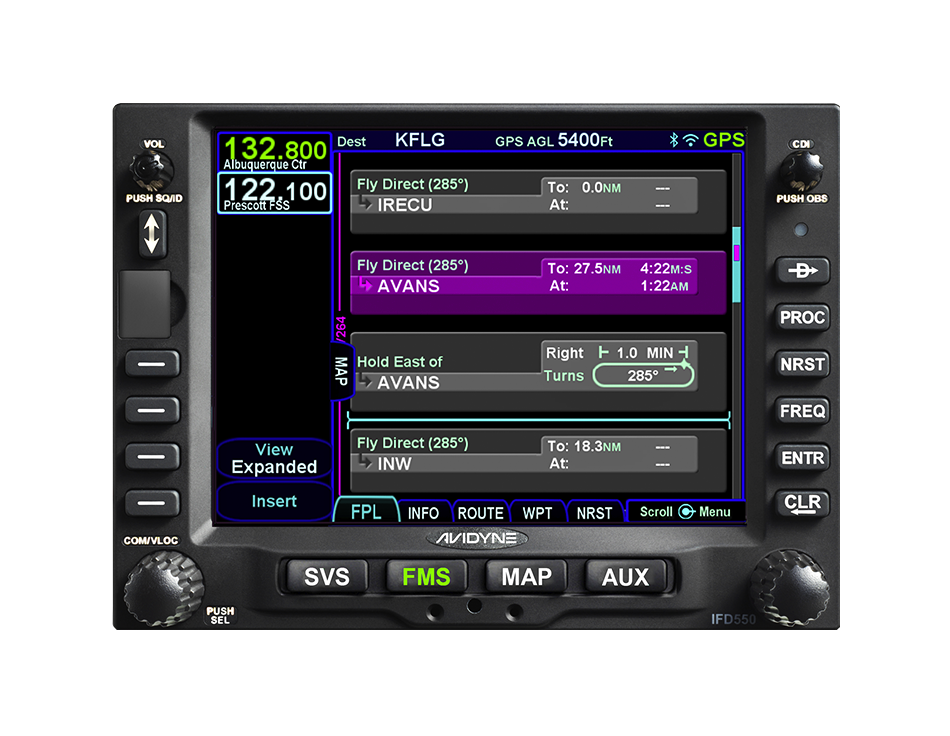Screen dimensions: 950x736
Task: Click the green GPS nav source label
Action: click(723, 140)
